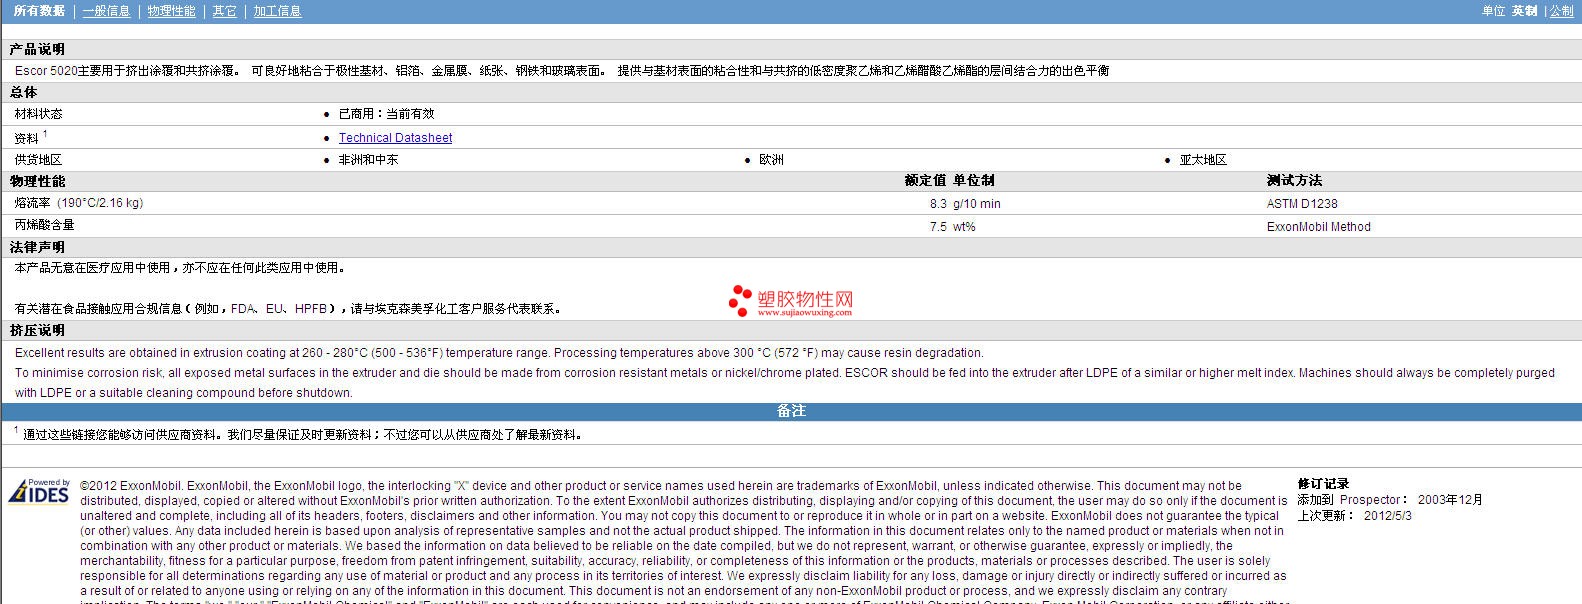Click the 资料 row label
1582x604 pixels.
point(27,138)
